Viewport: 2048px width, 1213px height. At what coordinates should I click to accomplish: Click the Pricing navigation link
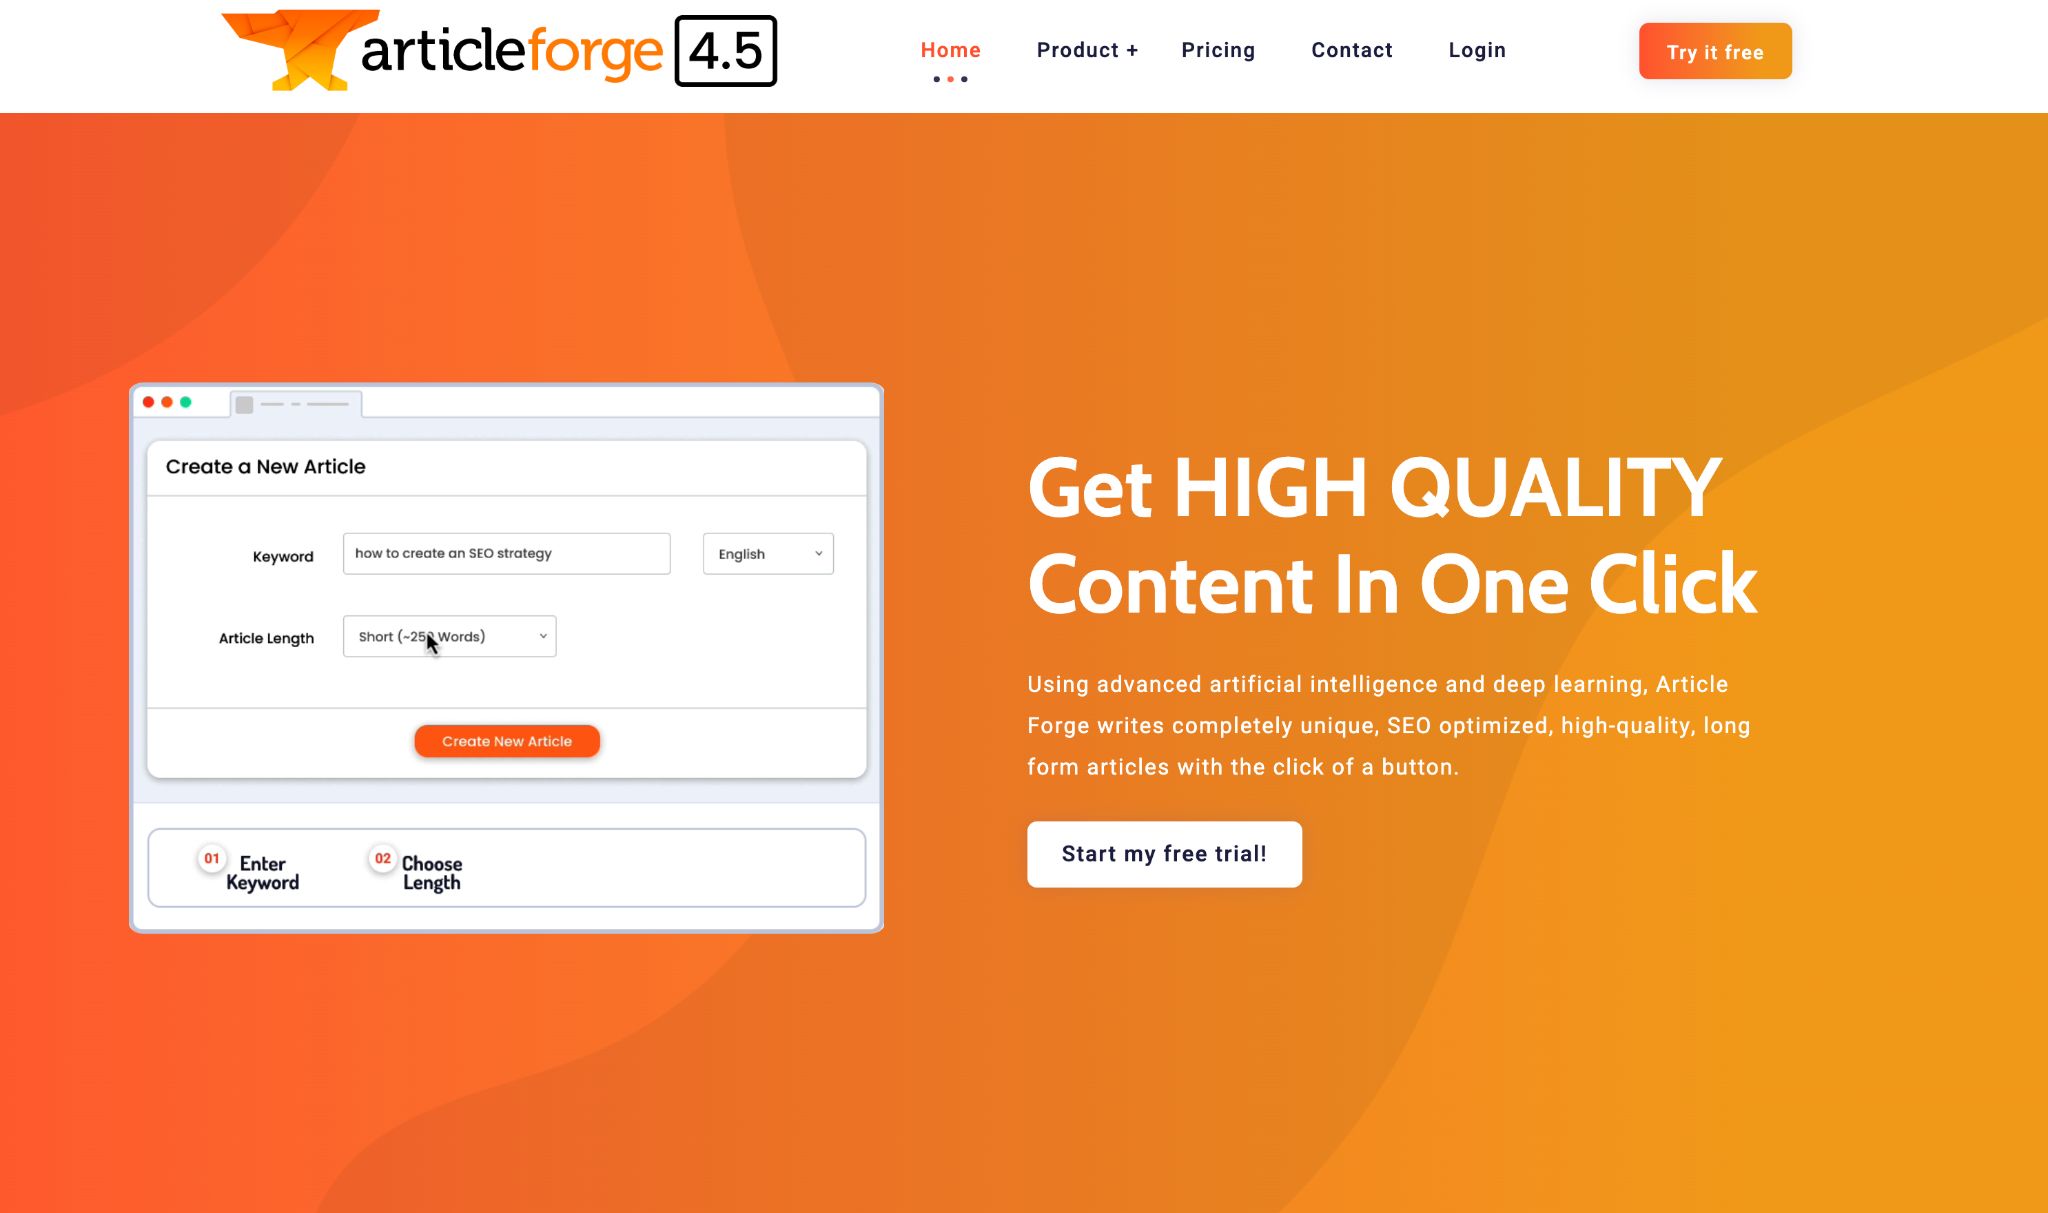pos(1218,49)
